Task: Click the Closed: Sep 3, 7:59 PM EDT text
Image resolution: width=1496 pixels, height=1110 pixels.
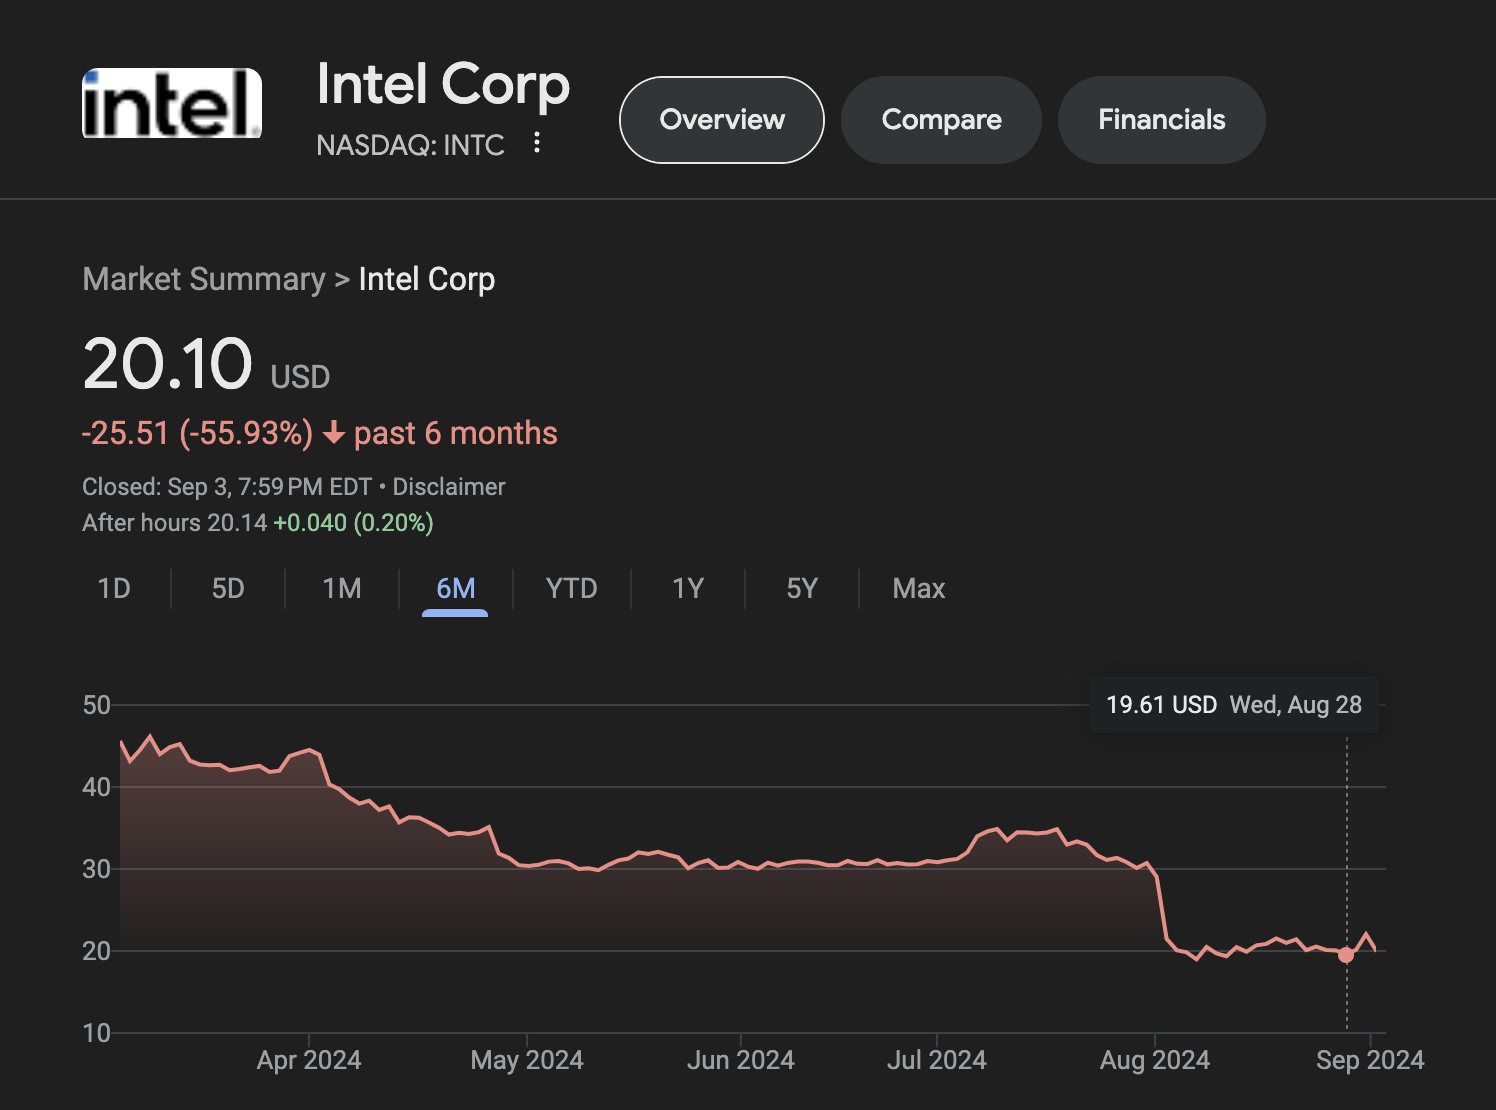Action: click(227, 487)
